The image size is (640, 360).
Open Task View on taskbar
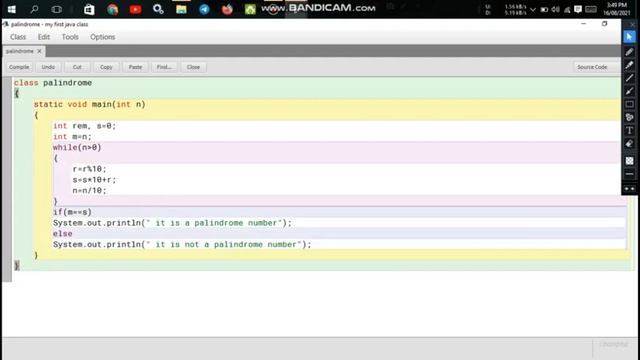tap(57, 9)
